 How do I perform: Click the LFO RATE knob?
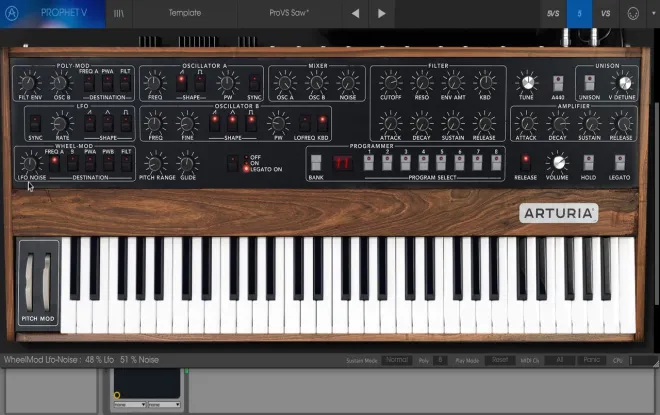[61, 124]
